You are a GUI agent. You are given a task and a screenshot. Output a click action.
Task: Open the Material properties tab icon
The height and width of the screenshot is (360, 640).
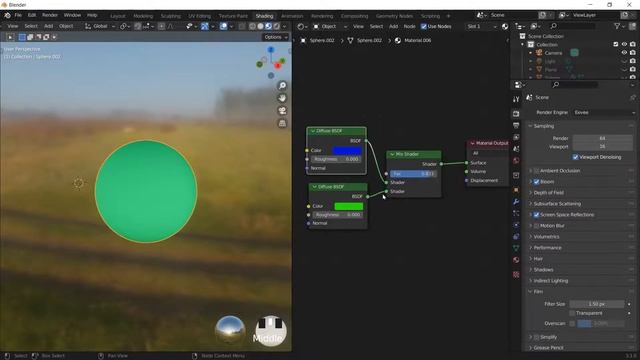tap(516, 260)
